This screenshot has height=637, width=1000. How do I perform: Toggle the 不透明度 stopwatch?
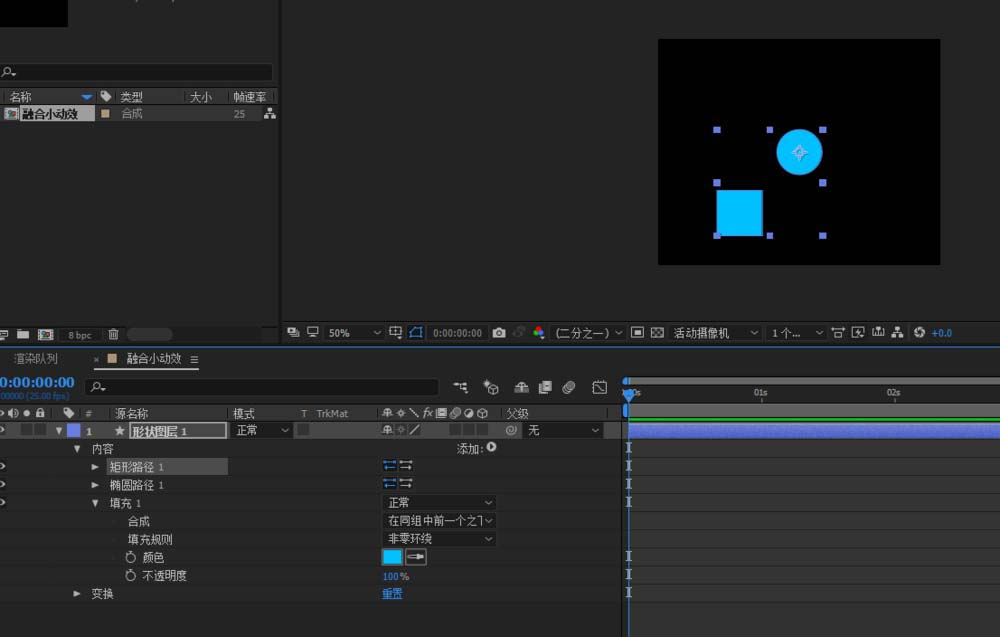130,576
